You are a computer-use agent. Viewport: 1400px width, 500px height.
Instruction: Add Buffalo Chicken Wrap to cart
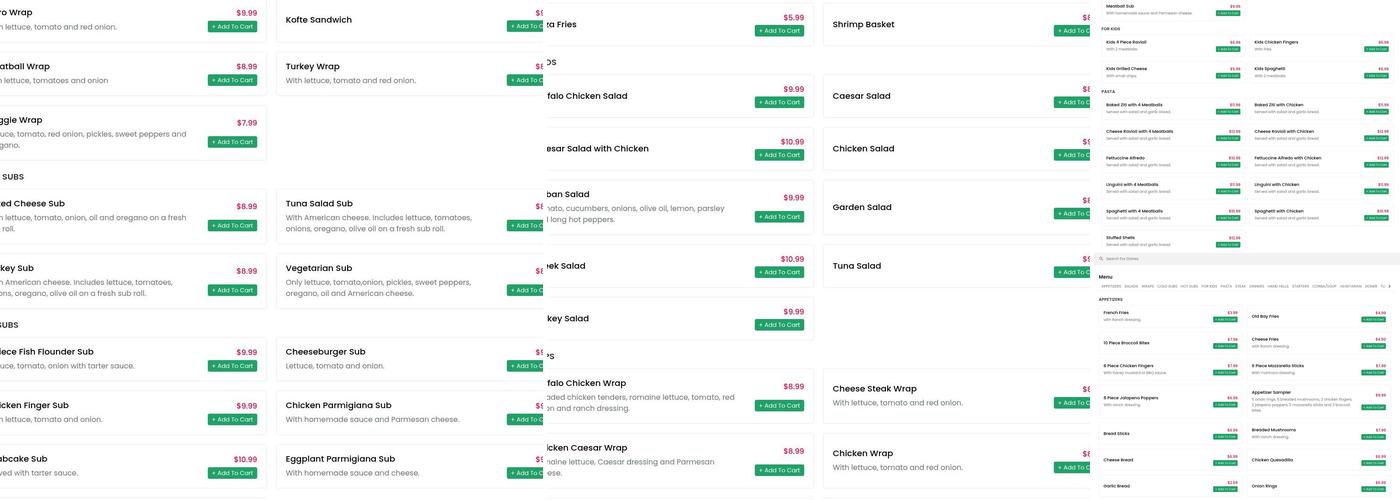click(779, 406)
